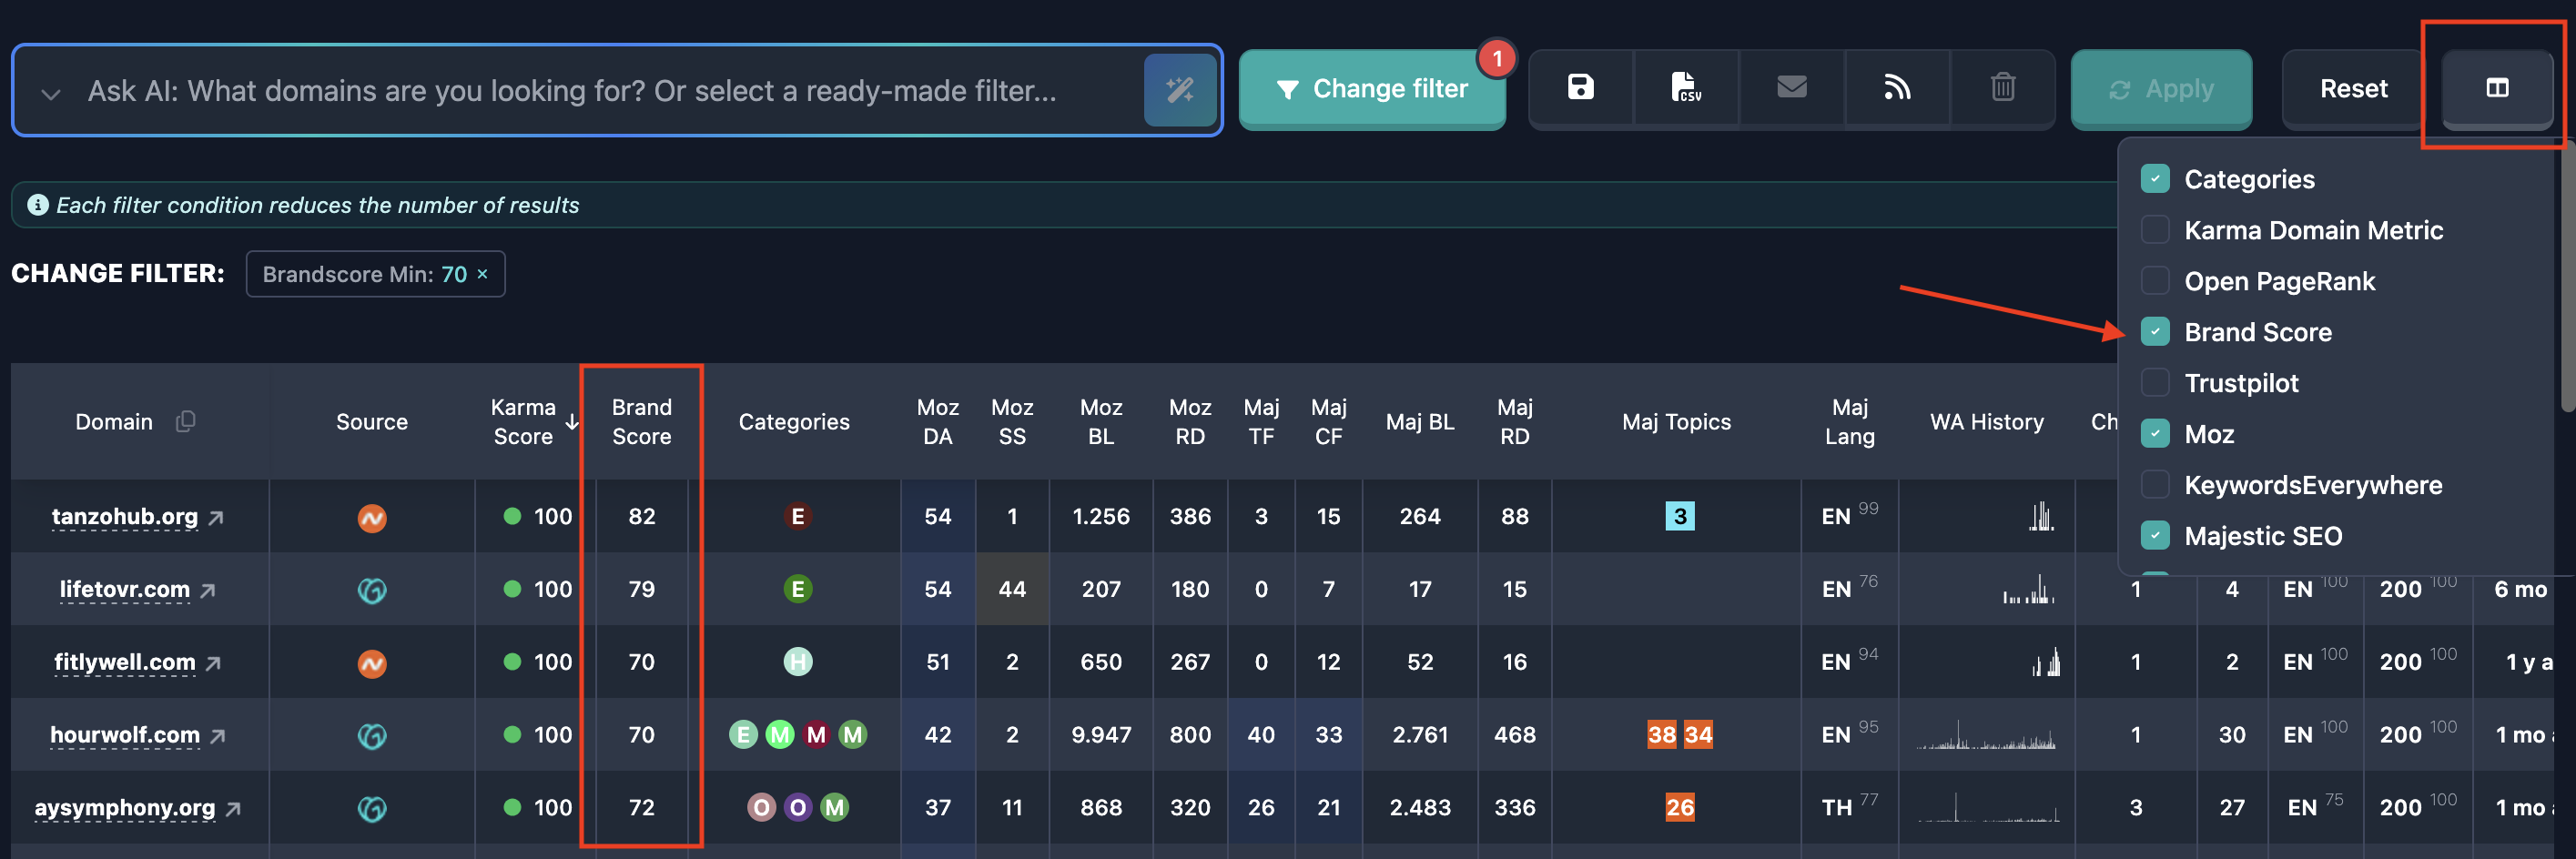The width and height of the screenshot is (2576, 859).
Task: Open the column visibility panel icon
Action: (2496, 88)
